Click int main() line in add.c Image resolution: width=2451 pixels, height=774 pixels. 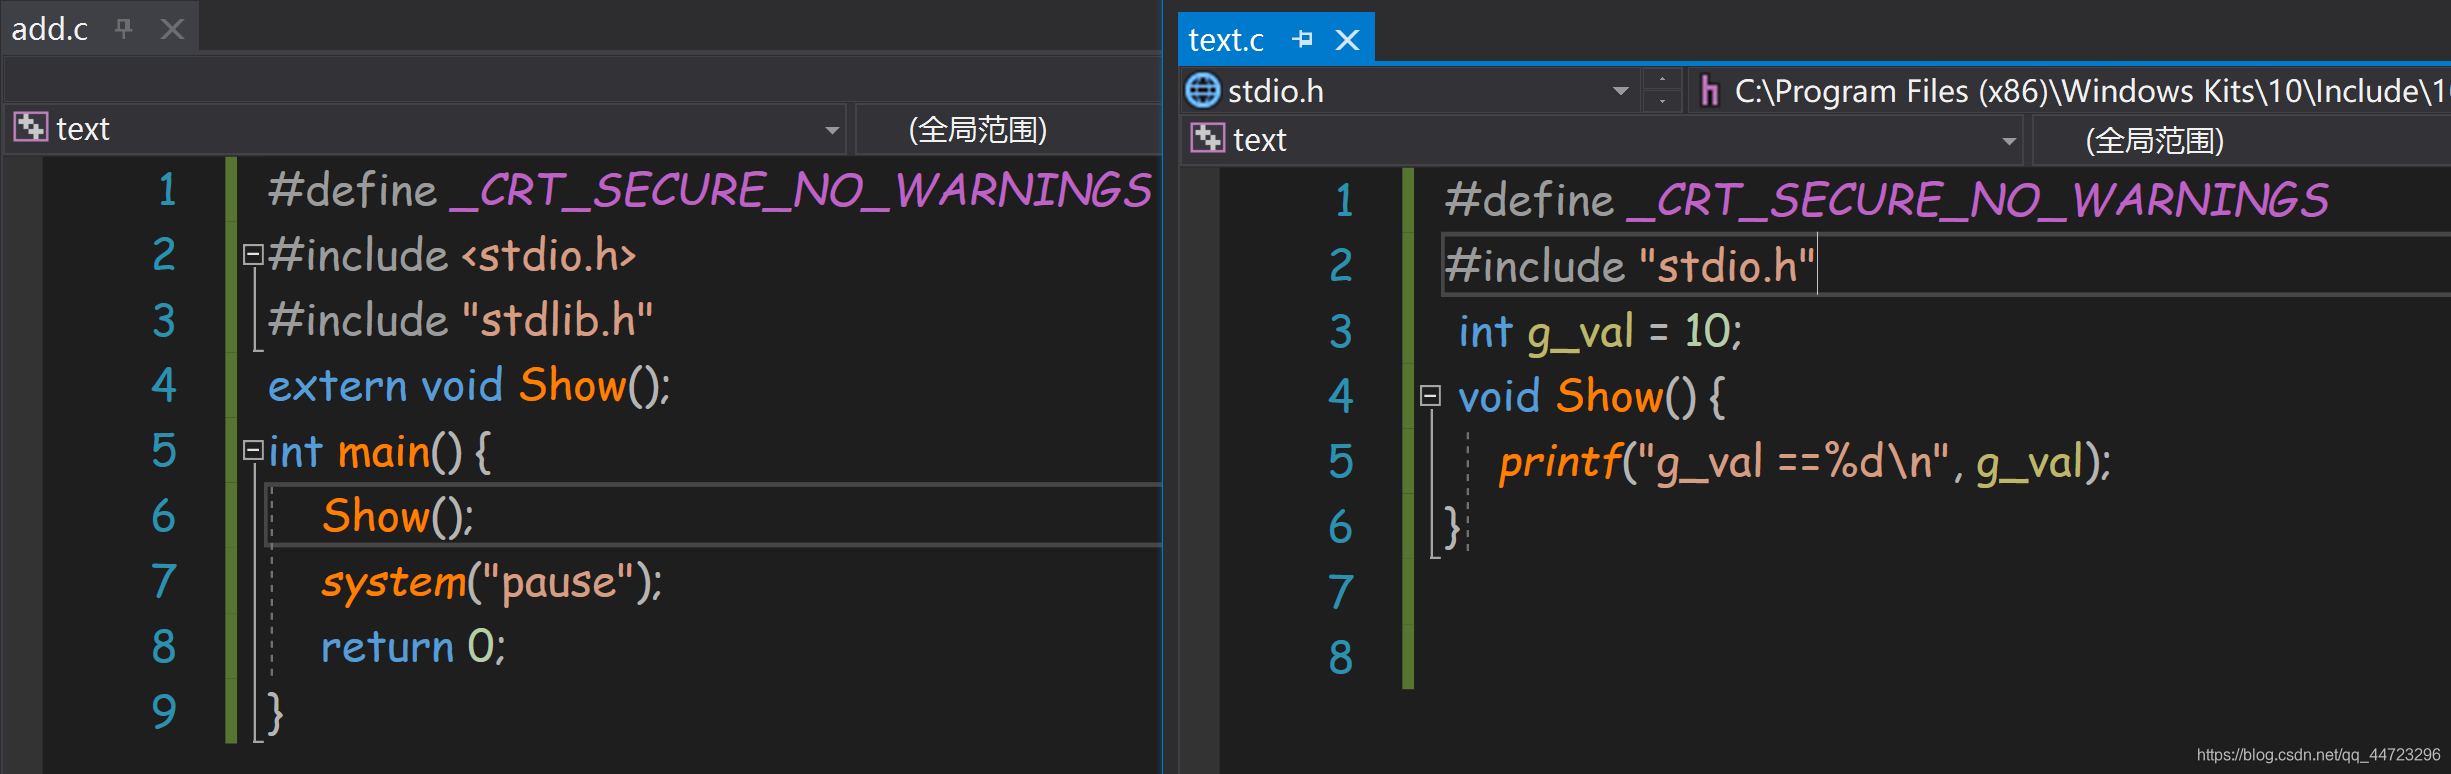[380, 452]
